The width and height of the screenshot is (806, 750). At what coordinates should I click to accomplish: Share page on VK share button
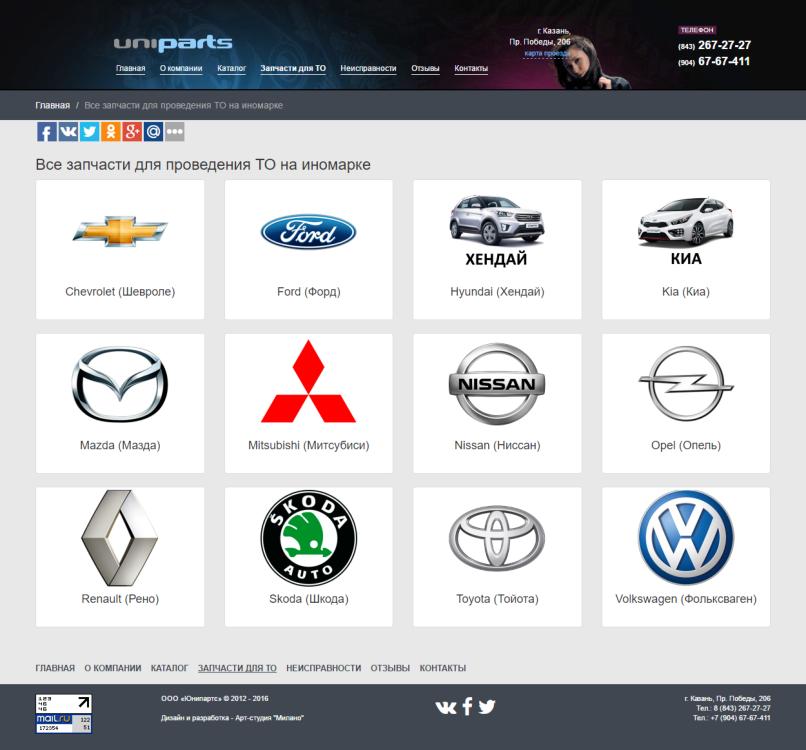point(68,132)
